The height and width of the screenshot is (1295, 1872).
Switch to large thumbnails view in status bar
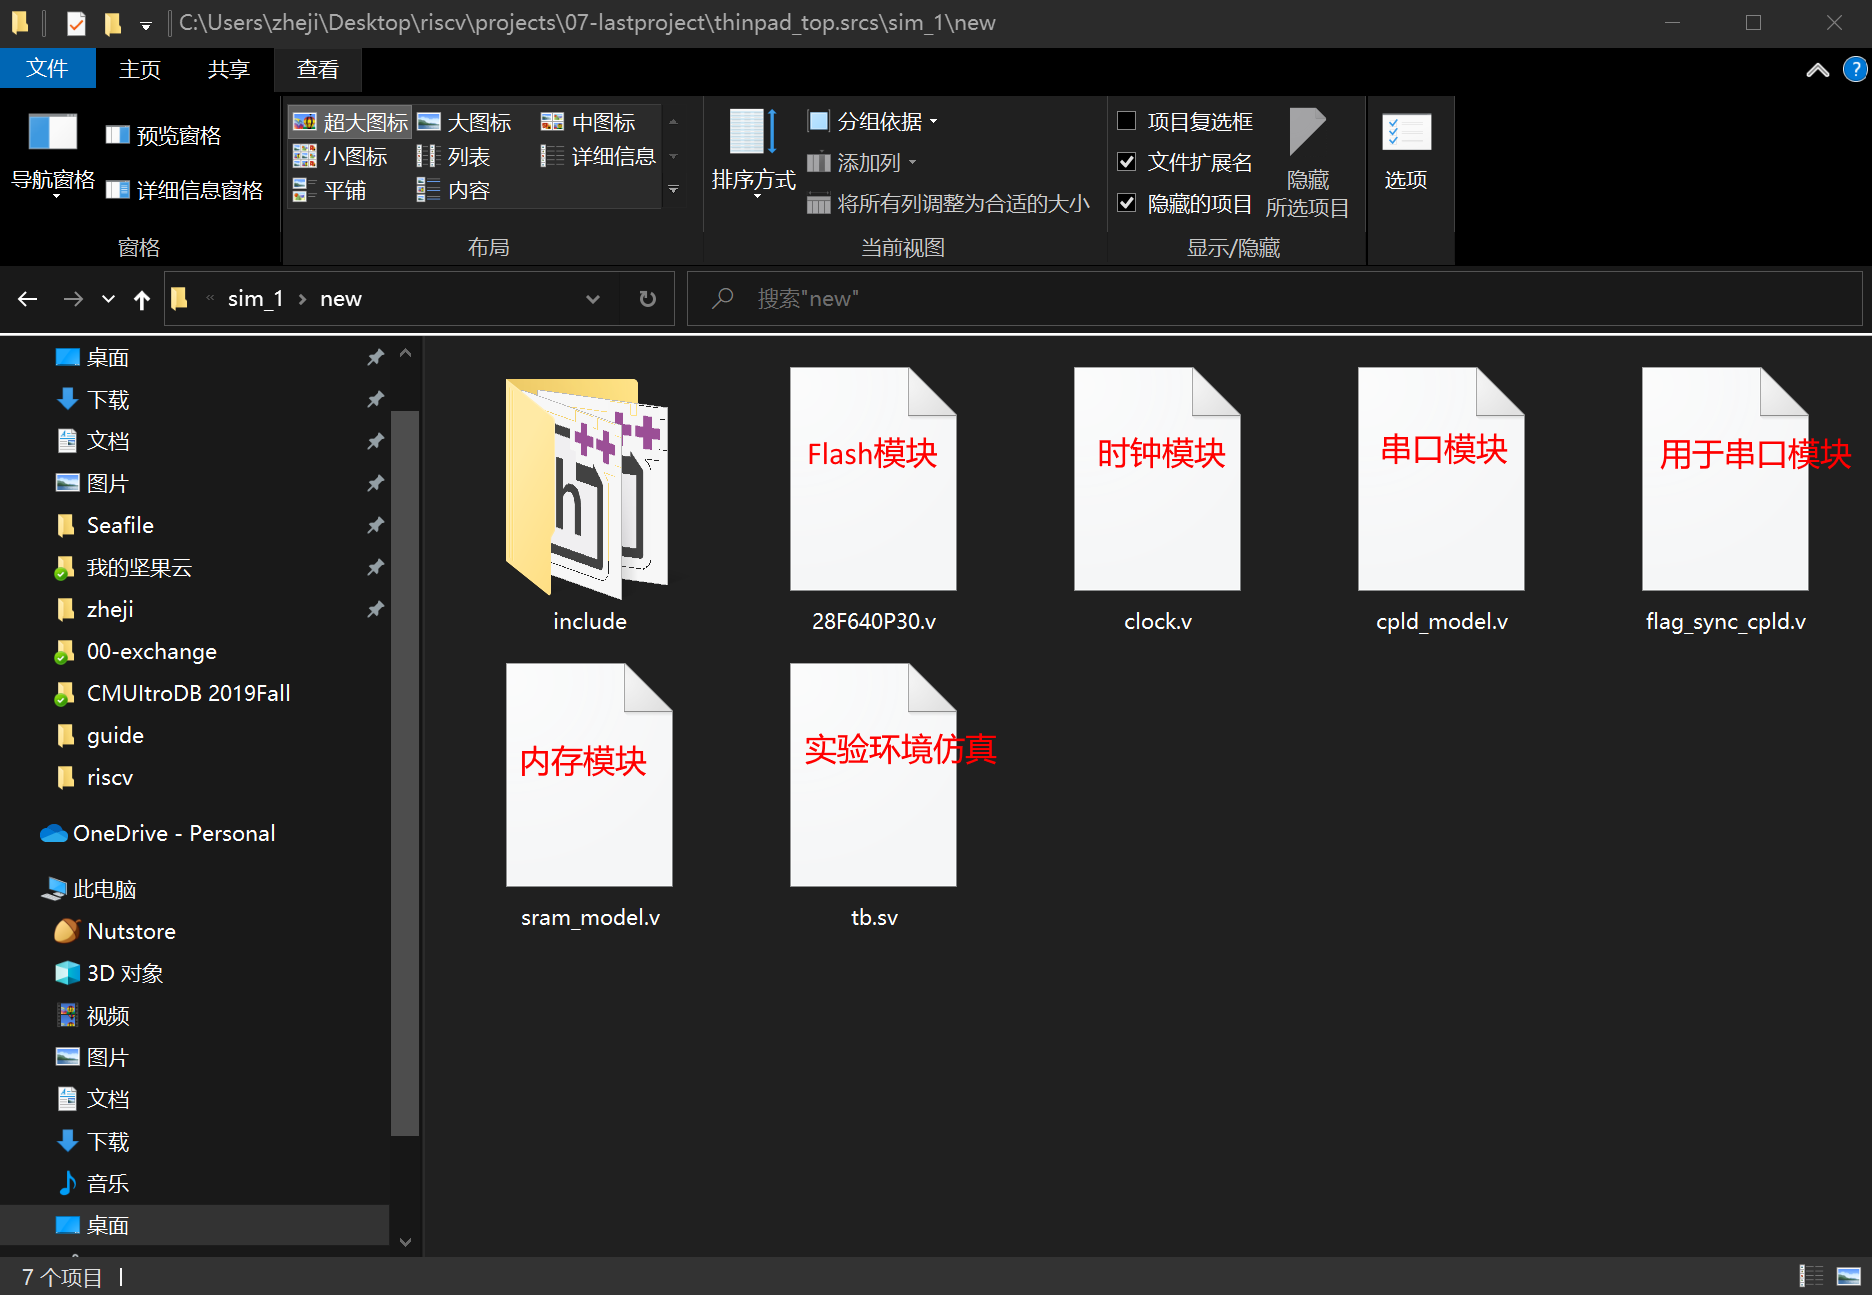click(1848, 1276)
